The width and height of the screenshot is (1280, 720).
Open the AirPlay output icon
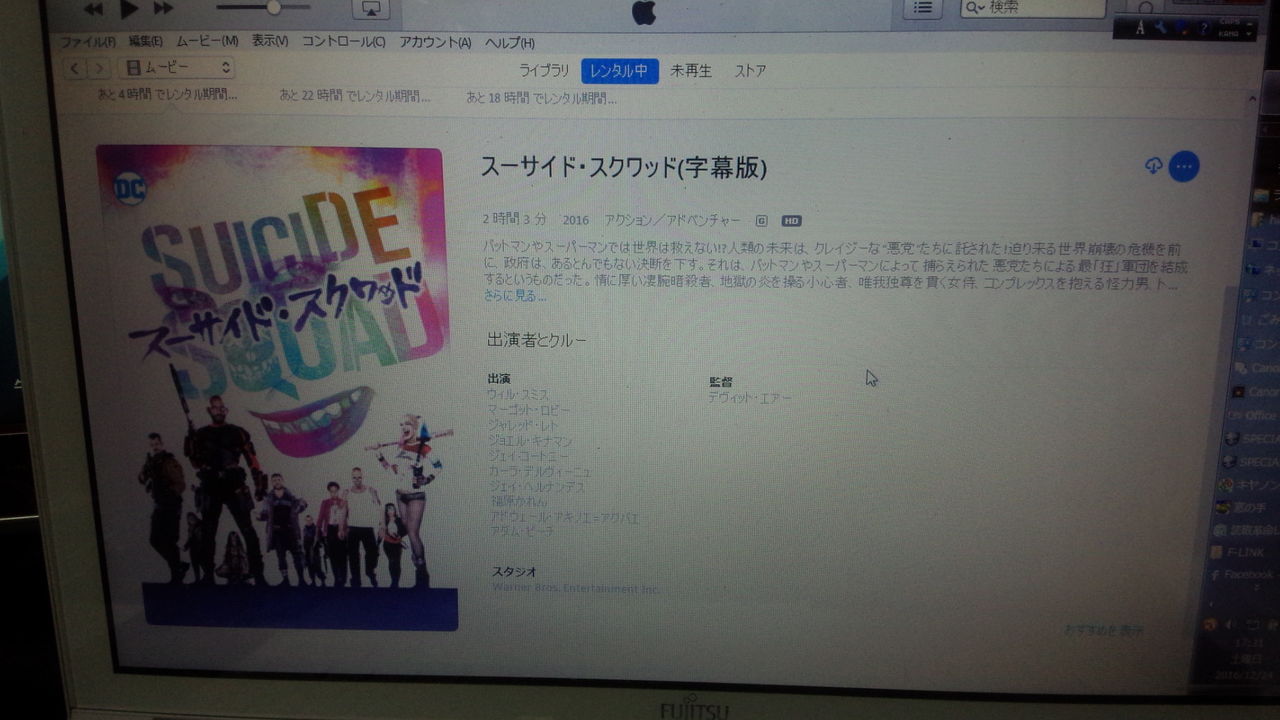(371, 9)
